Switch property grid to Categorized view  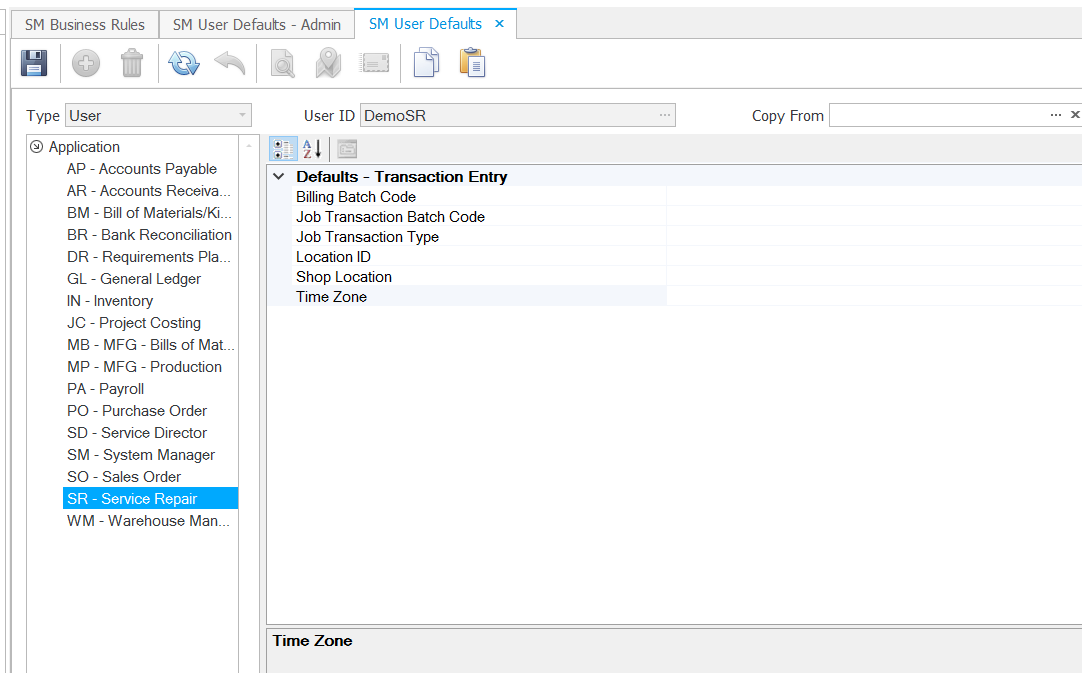(283, 149)
